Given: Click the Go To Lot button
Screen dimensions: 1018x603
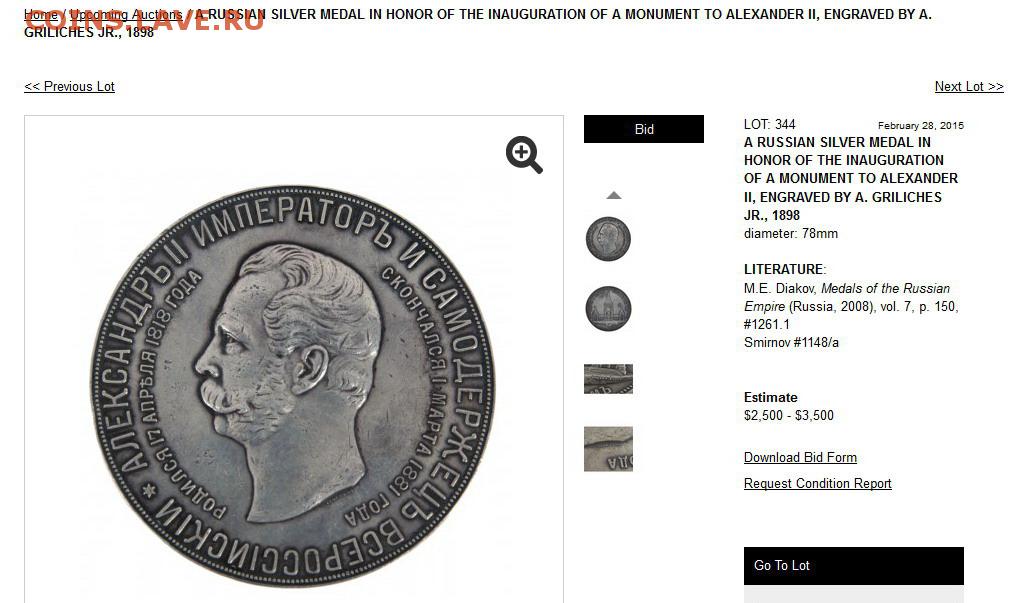Looking at the screenshot, I should pos(854,565).
